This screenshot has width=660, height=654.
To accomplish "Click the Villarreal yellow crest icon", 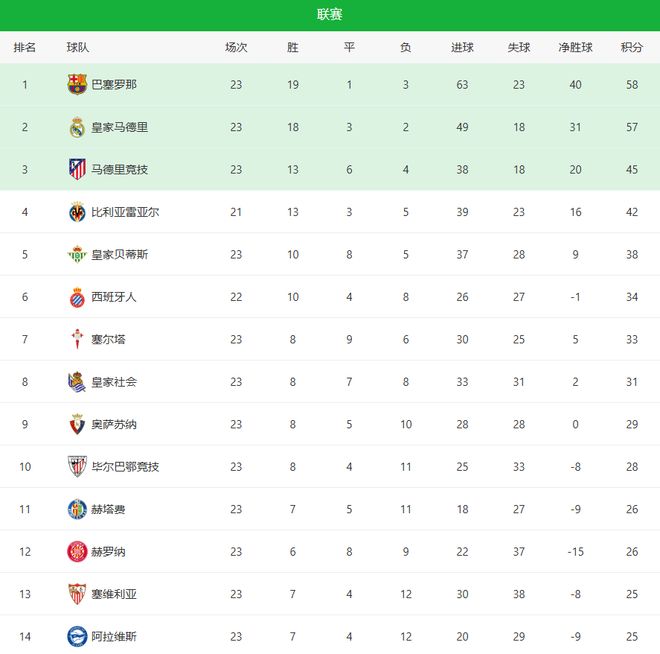I will pos(77,212).
